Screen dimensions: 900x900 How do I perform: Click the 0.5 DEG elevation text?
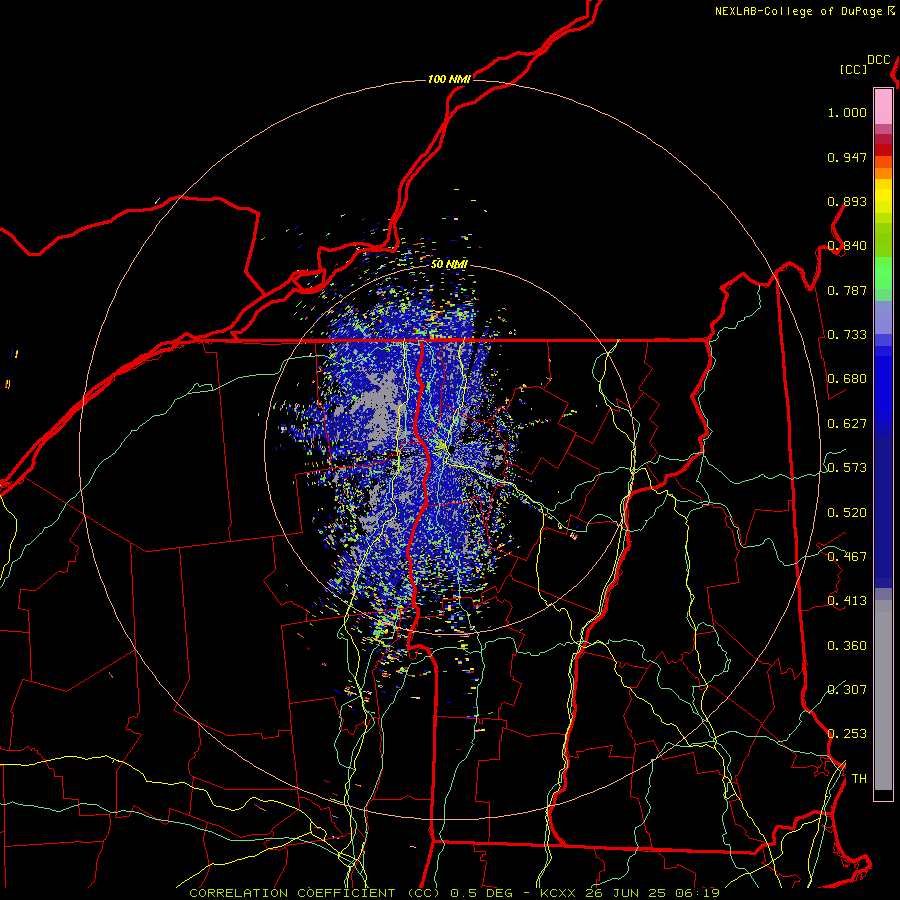pos(482,893)
